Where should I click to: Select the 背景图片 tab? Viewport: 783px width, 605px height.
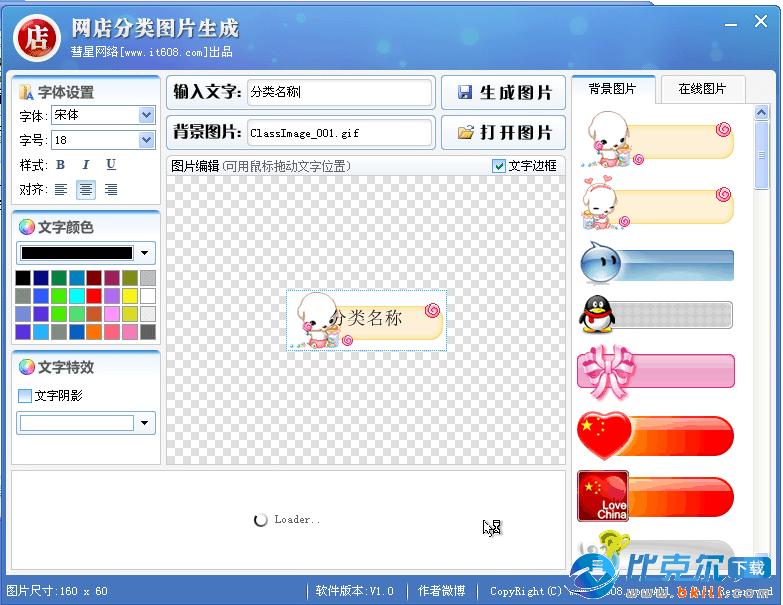pyautogui.click(x=613, y=89)
